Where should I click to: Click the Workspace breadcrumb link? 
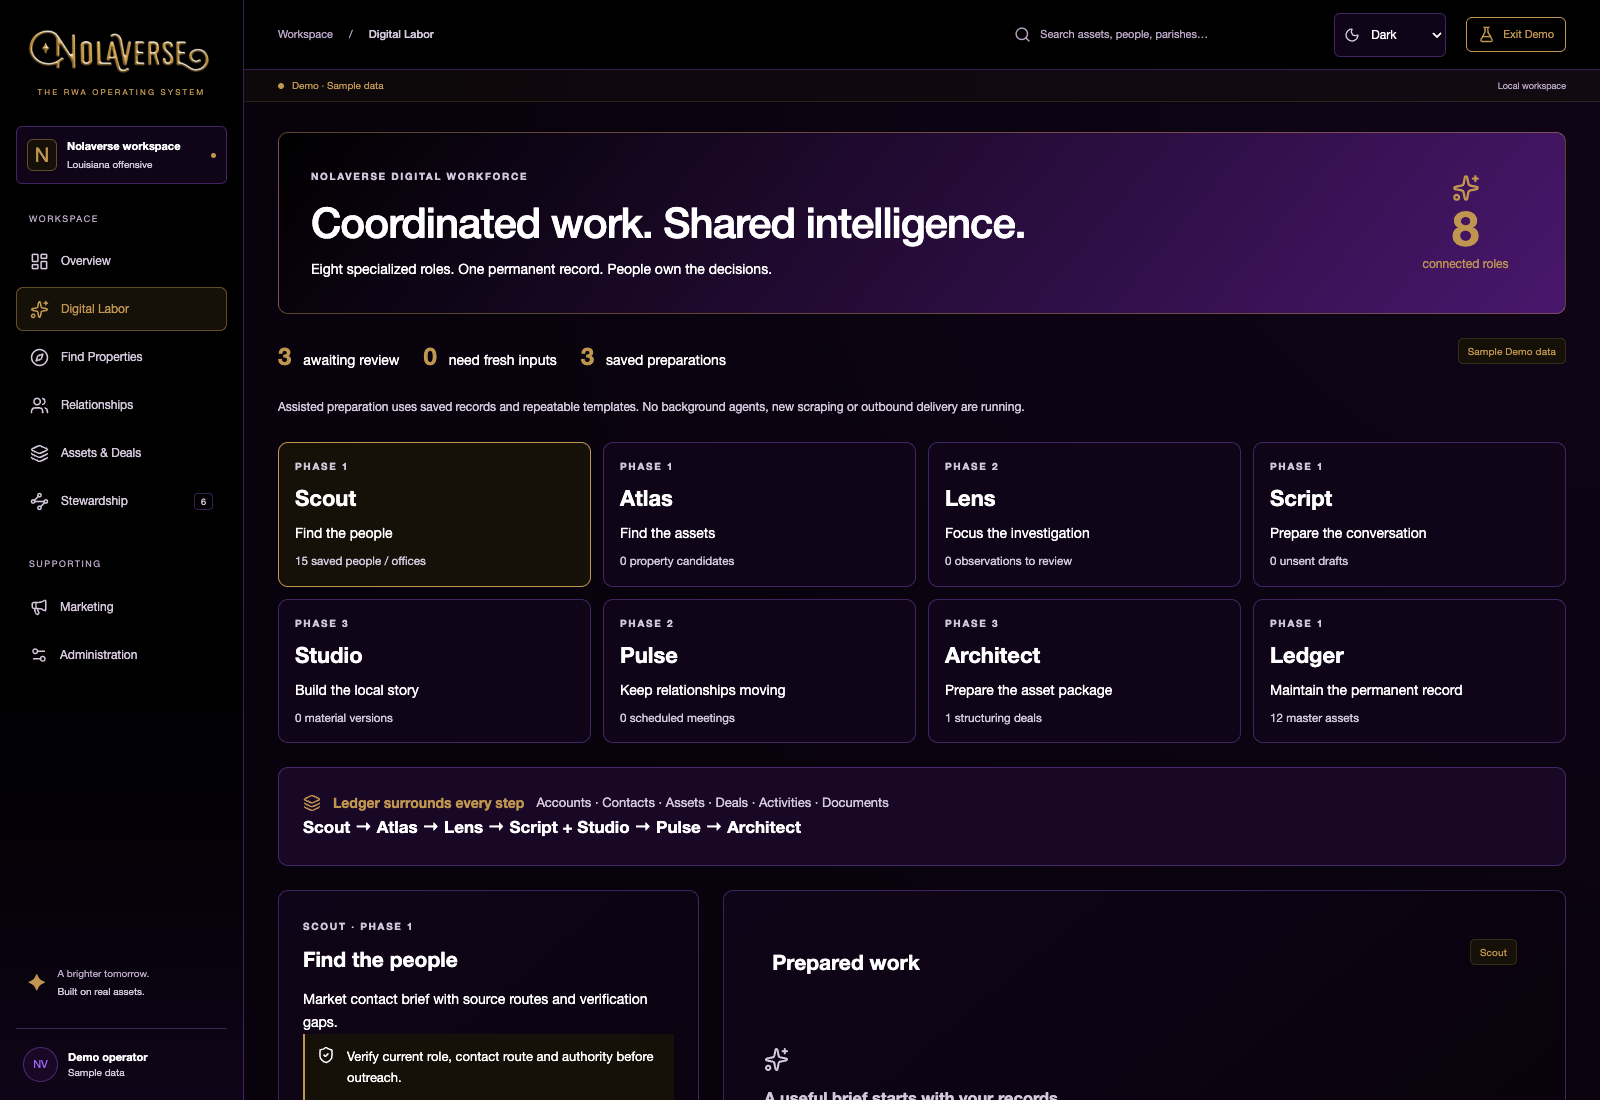305,34
